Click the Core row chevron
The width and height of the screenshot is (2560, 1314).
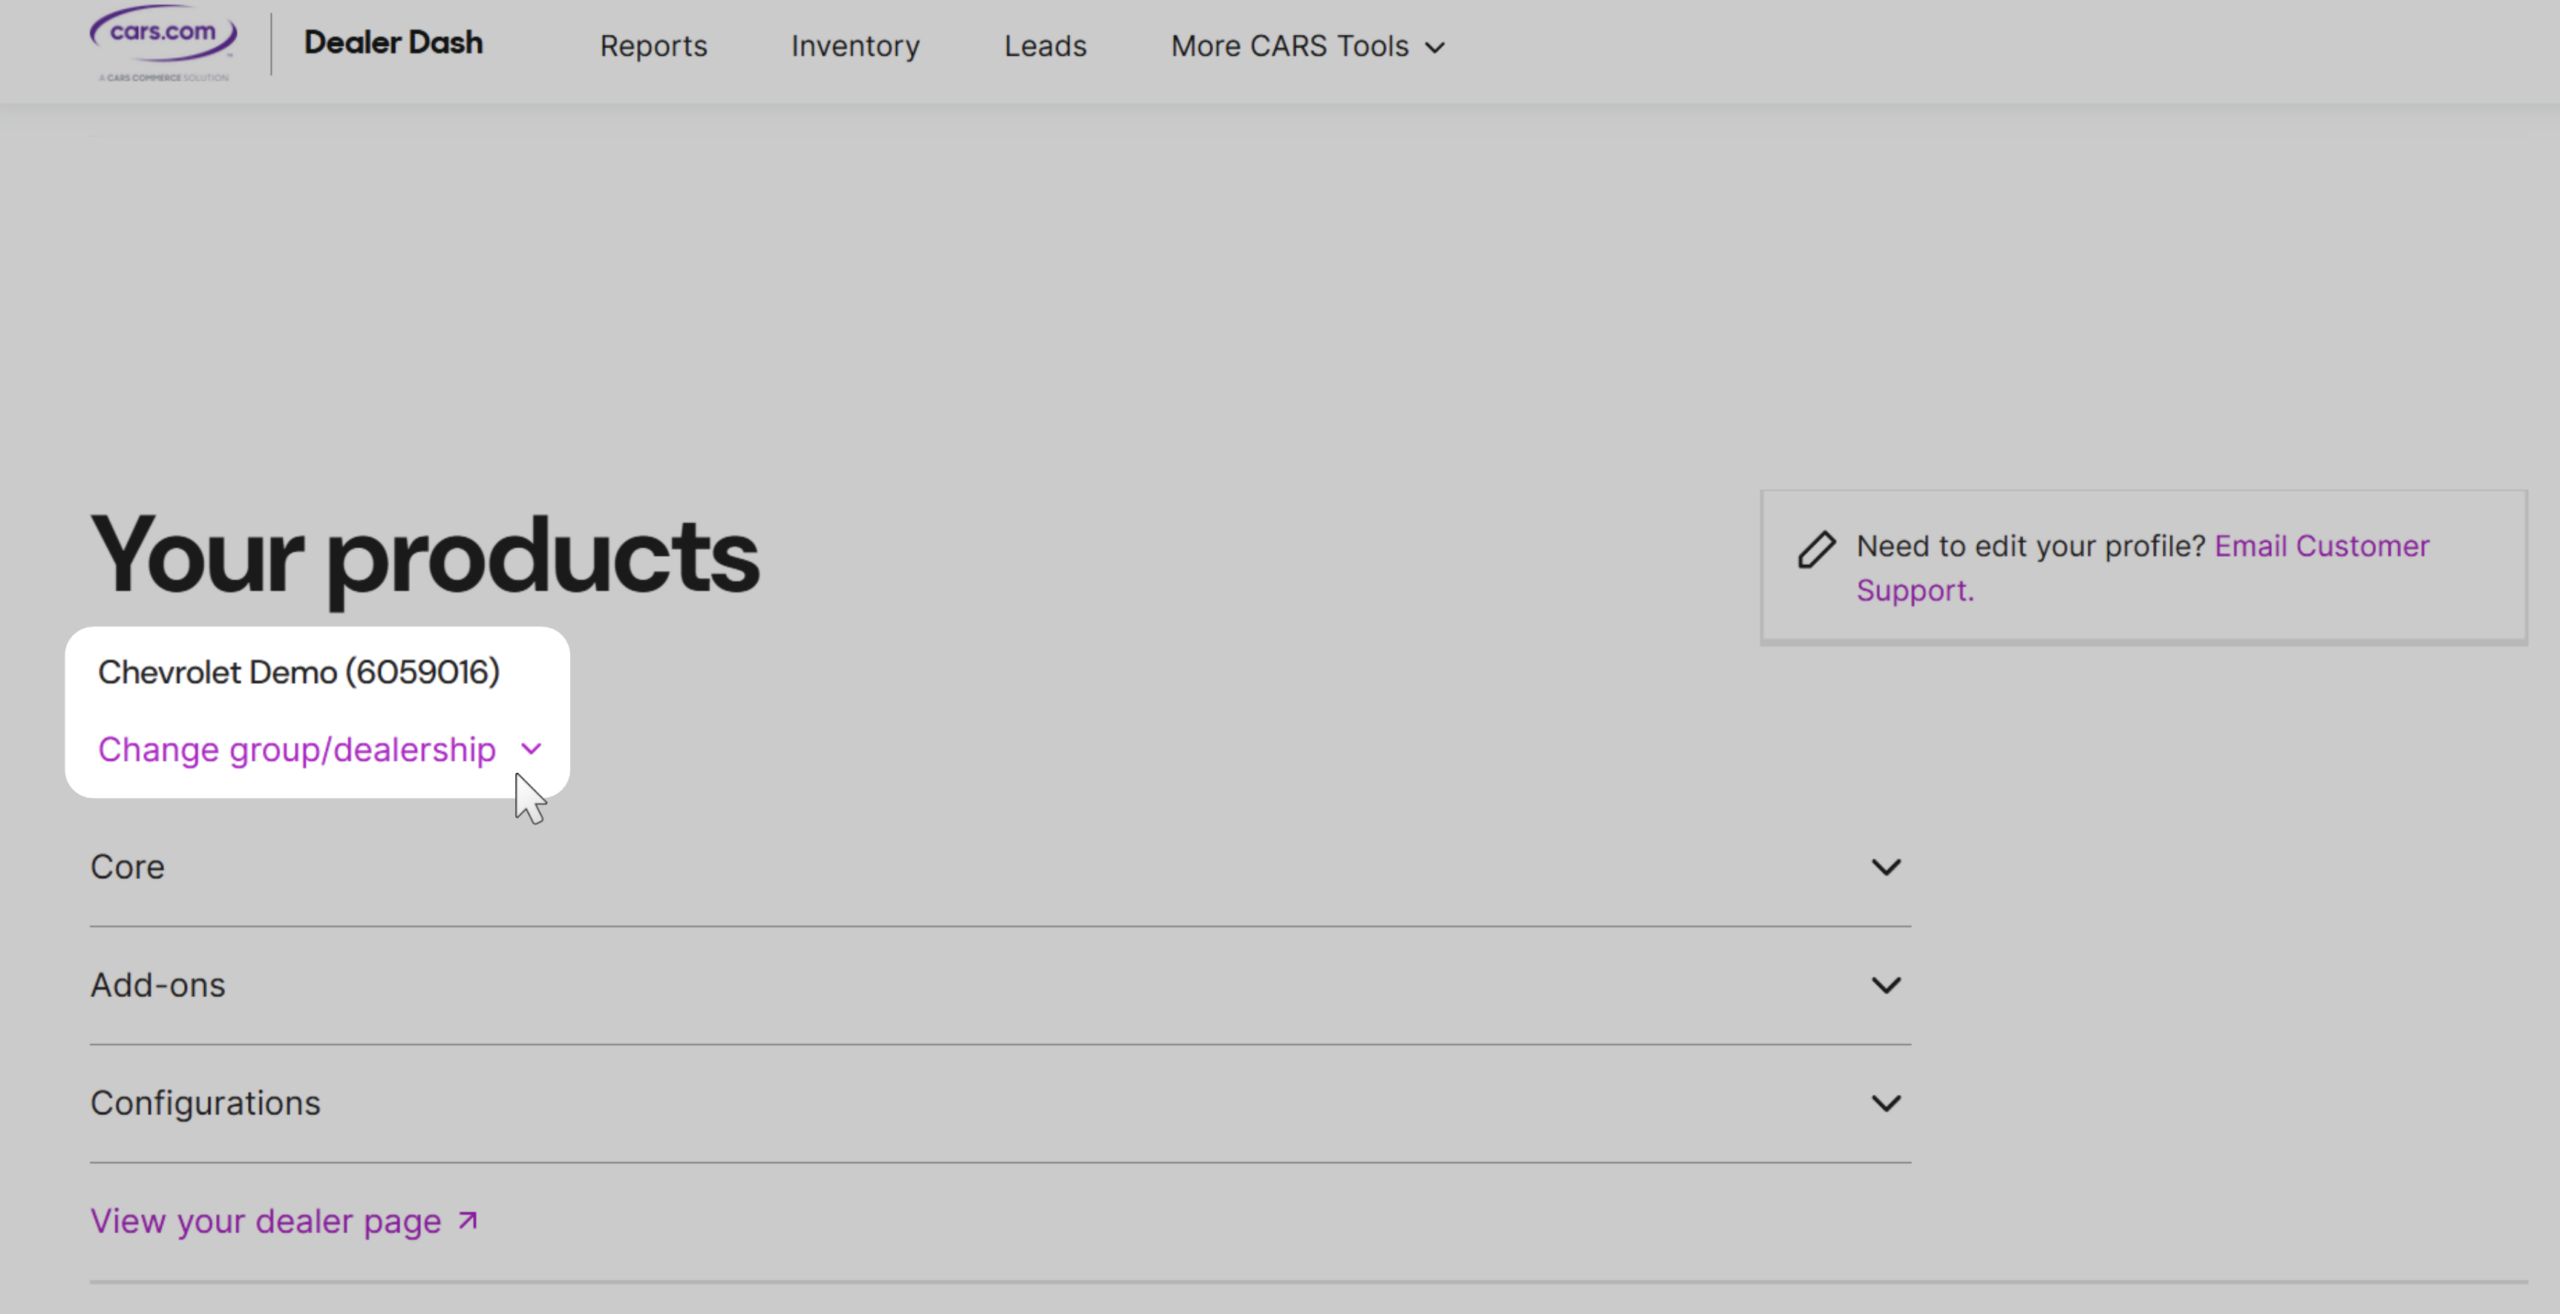[x=1886, y=867]
